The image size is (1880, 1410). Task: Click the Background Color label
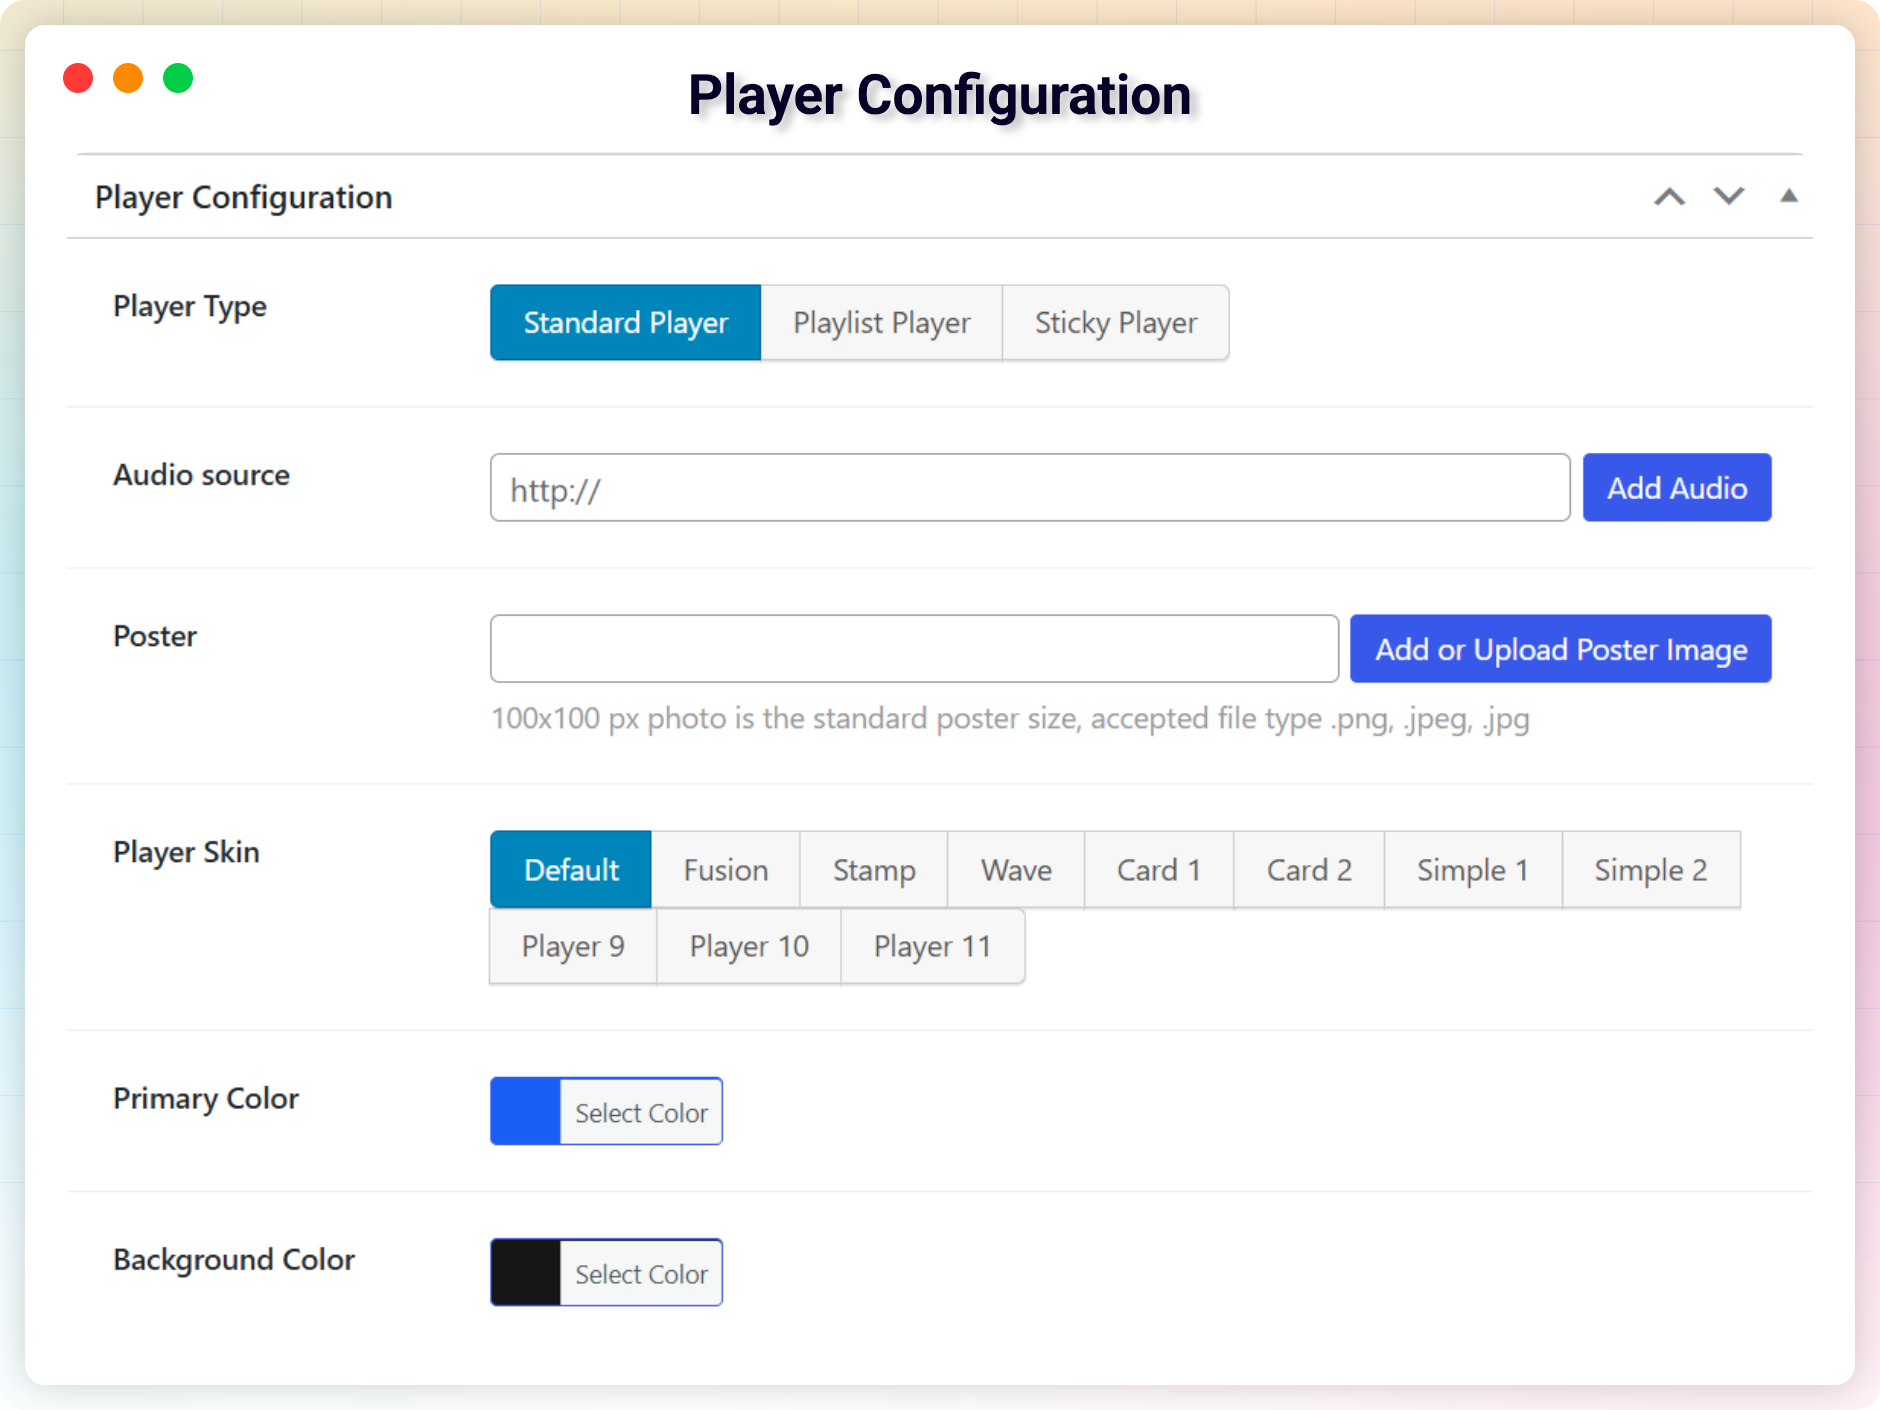pos(234,1259)
